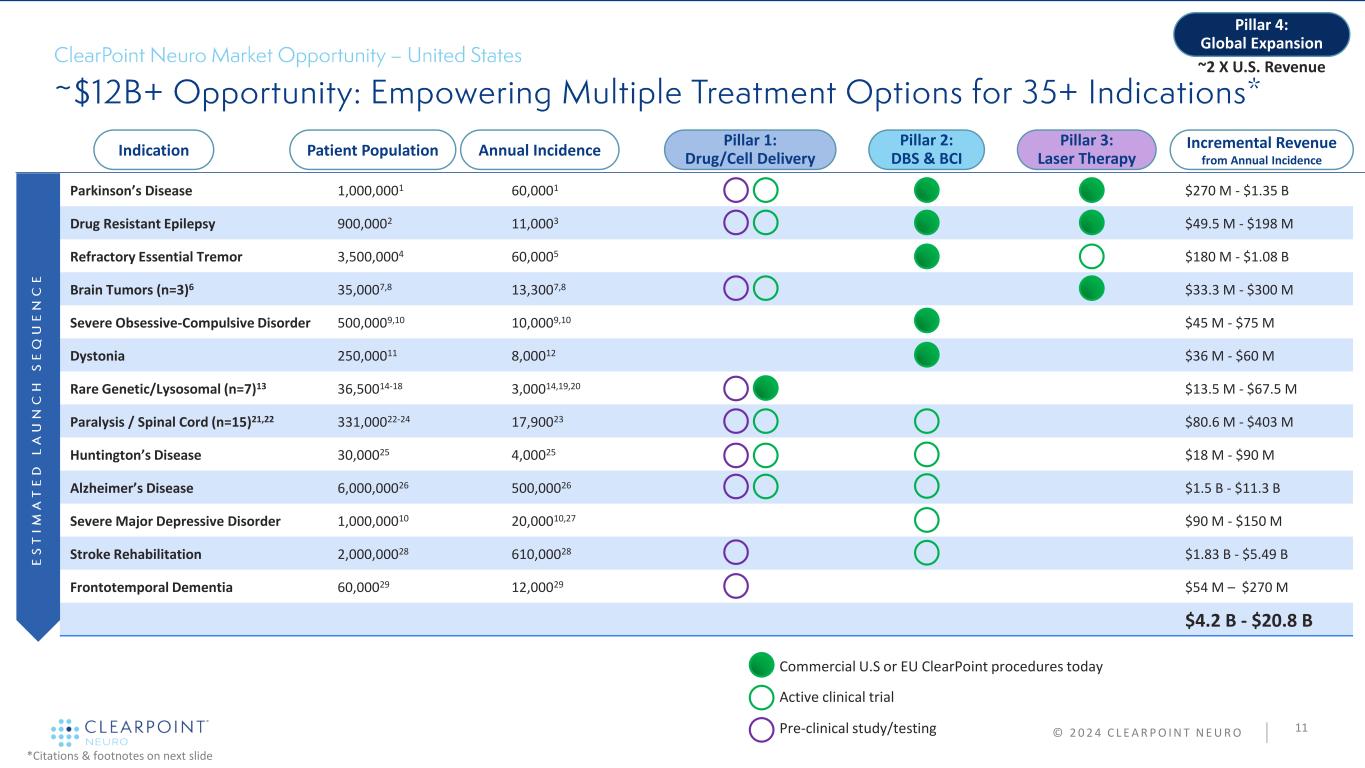Click the Pillar 1: Drug/Cell Delivery header
Screen dimensions: 1365x768
(x=750, y=150)
